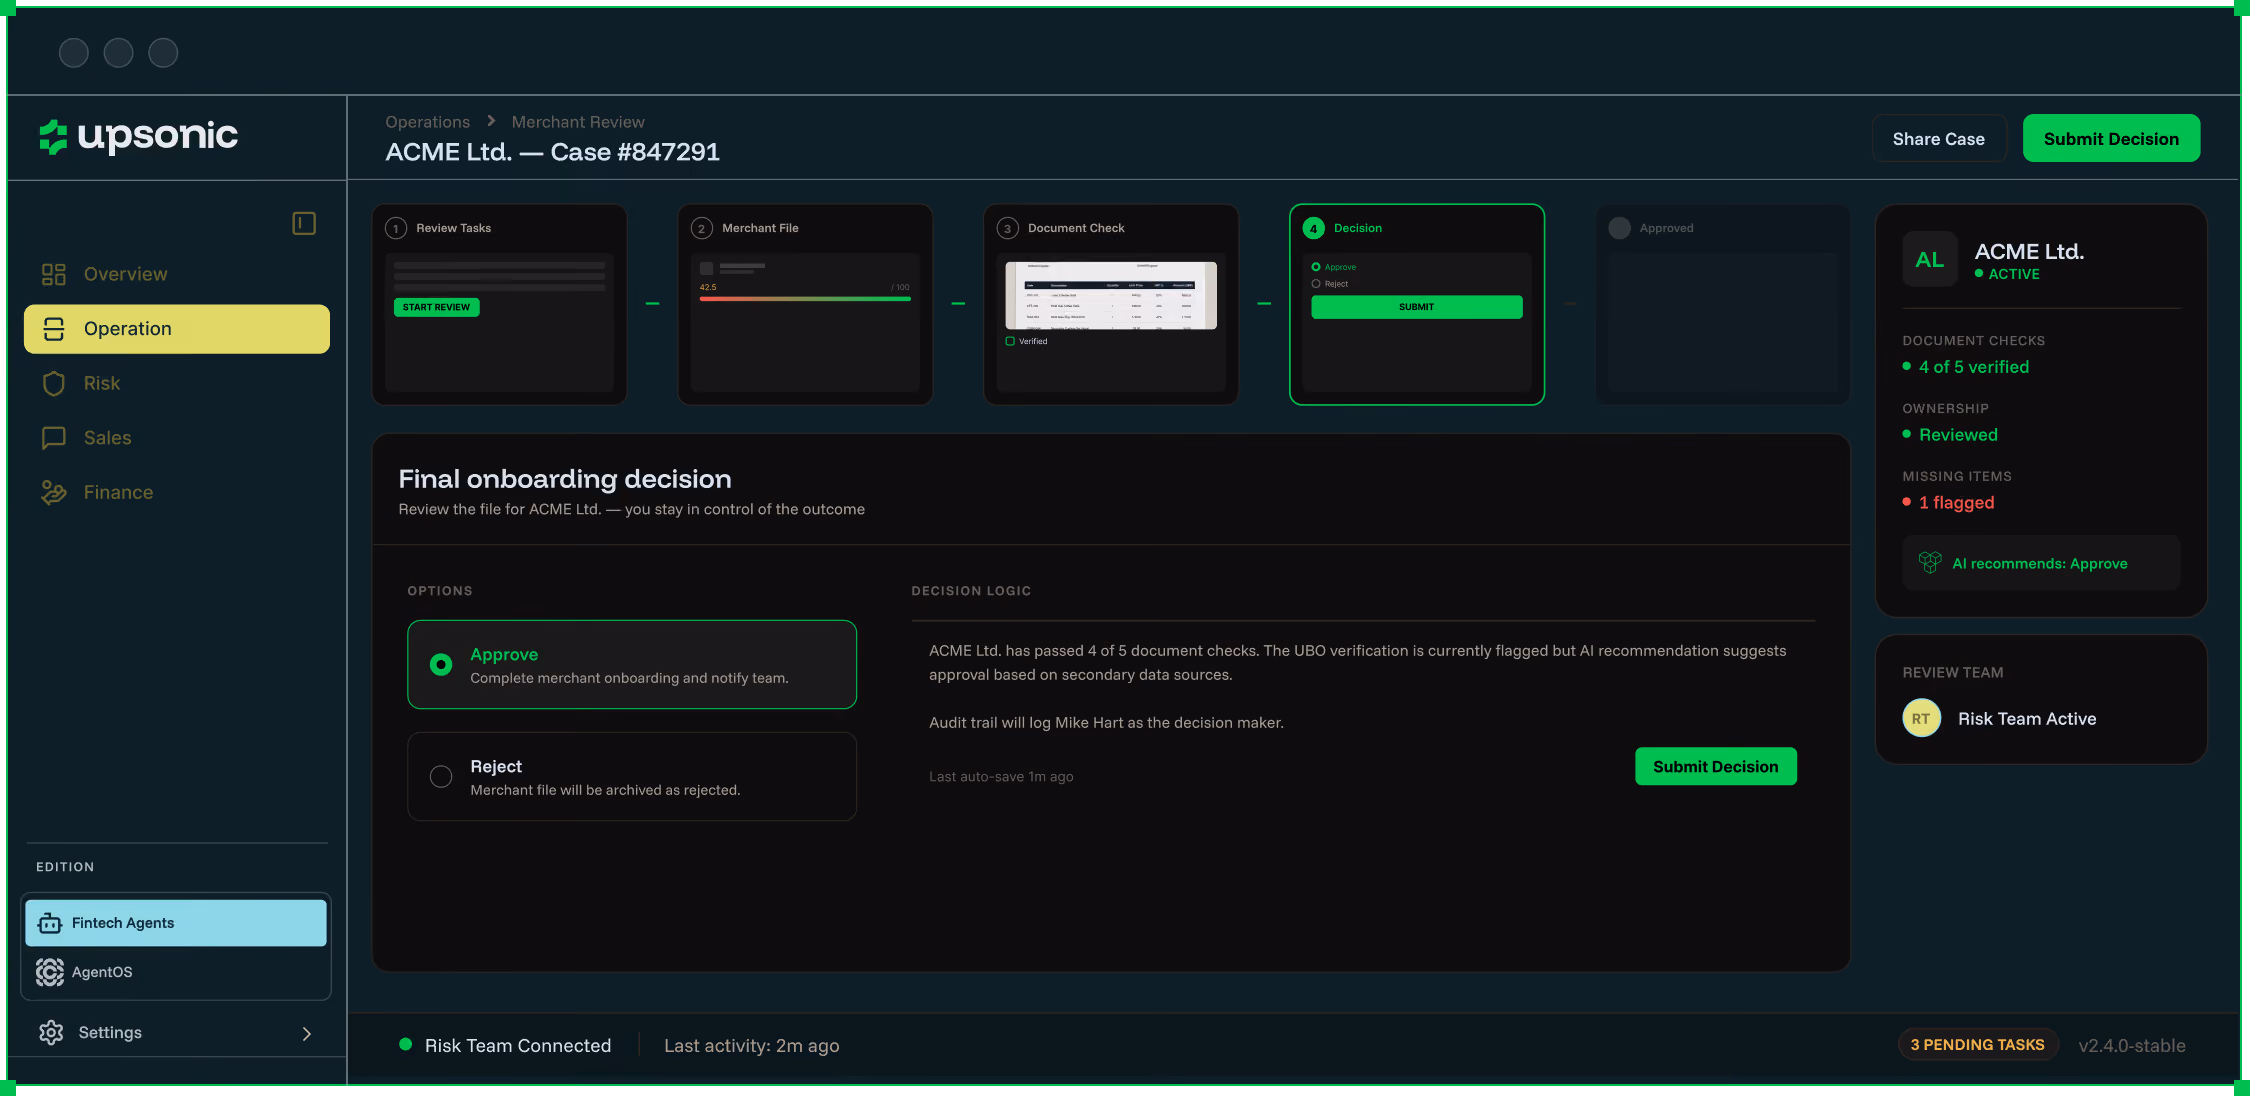Screen dimensions: 2250x1096
Task: Open the Document Check thumbnail preview
Action: point(1111,296)
